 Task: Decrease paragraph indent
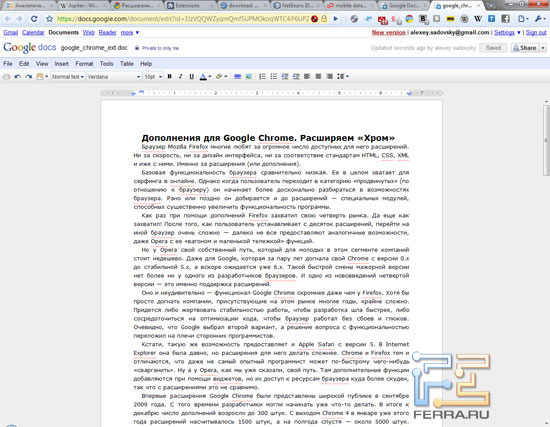click(285, 76)
